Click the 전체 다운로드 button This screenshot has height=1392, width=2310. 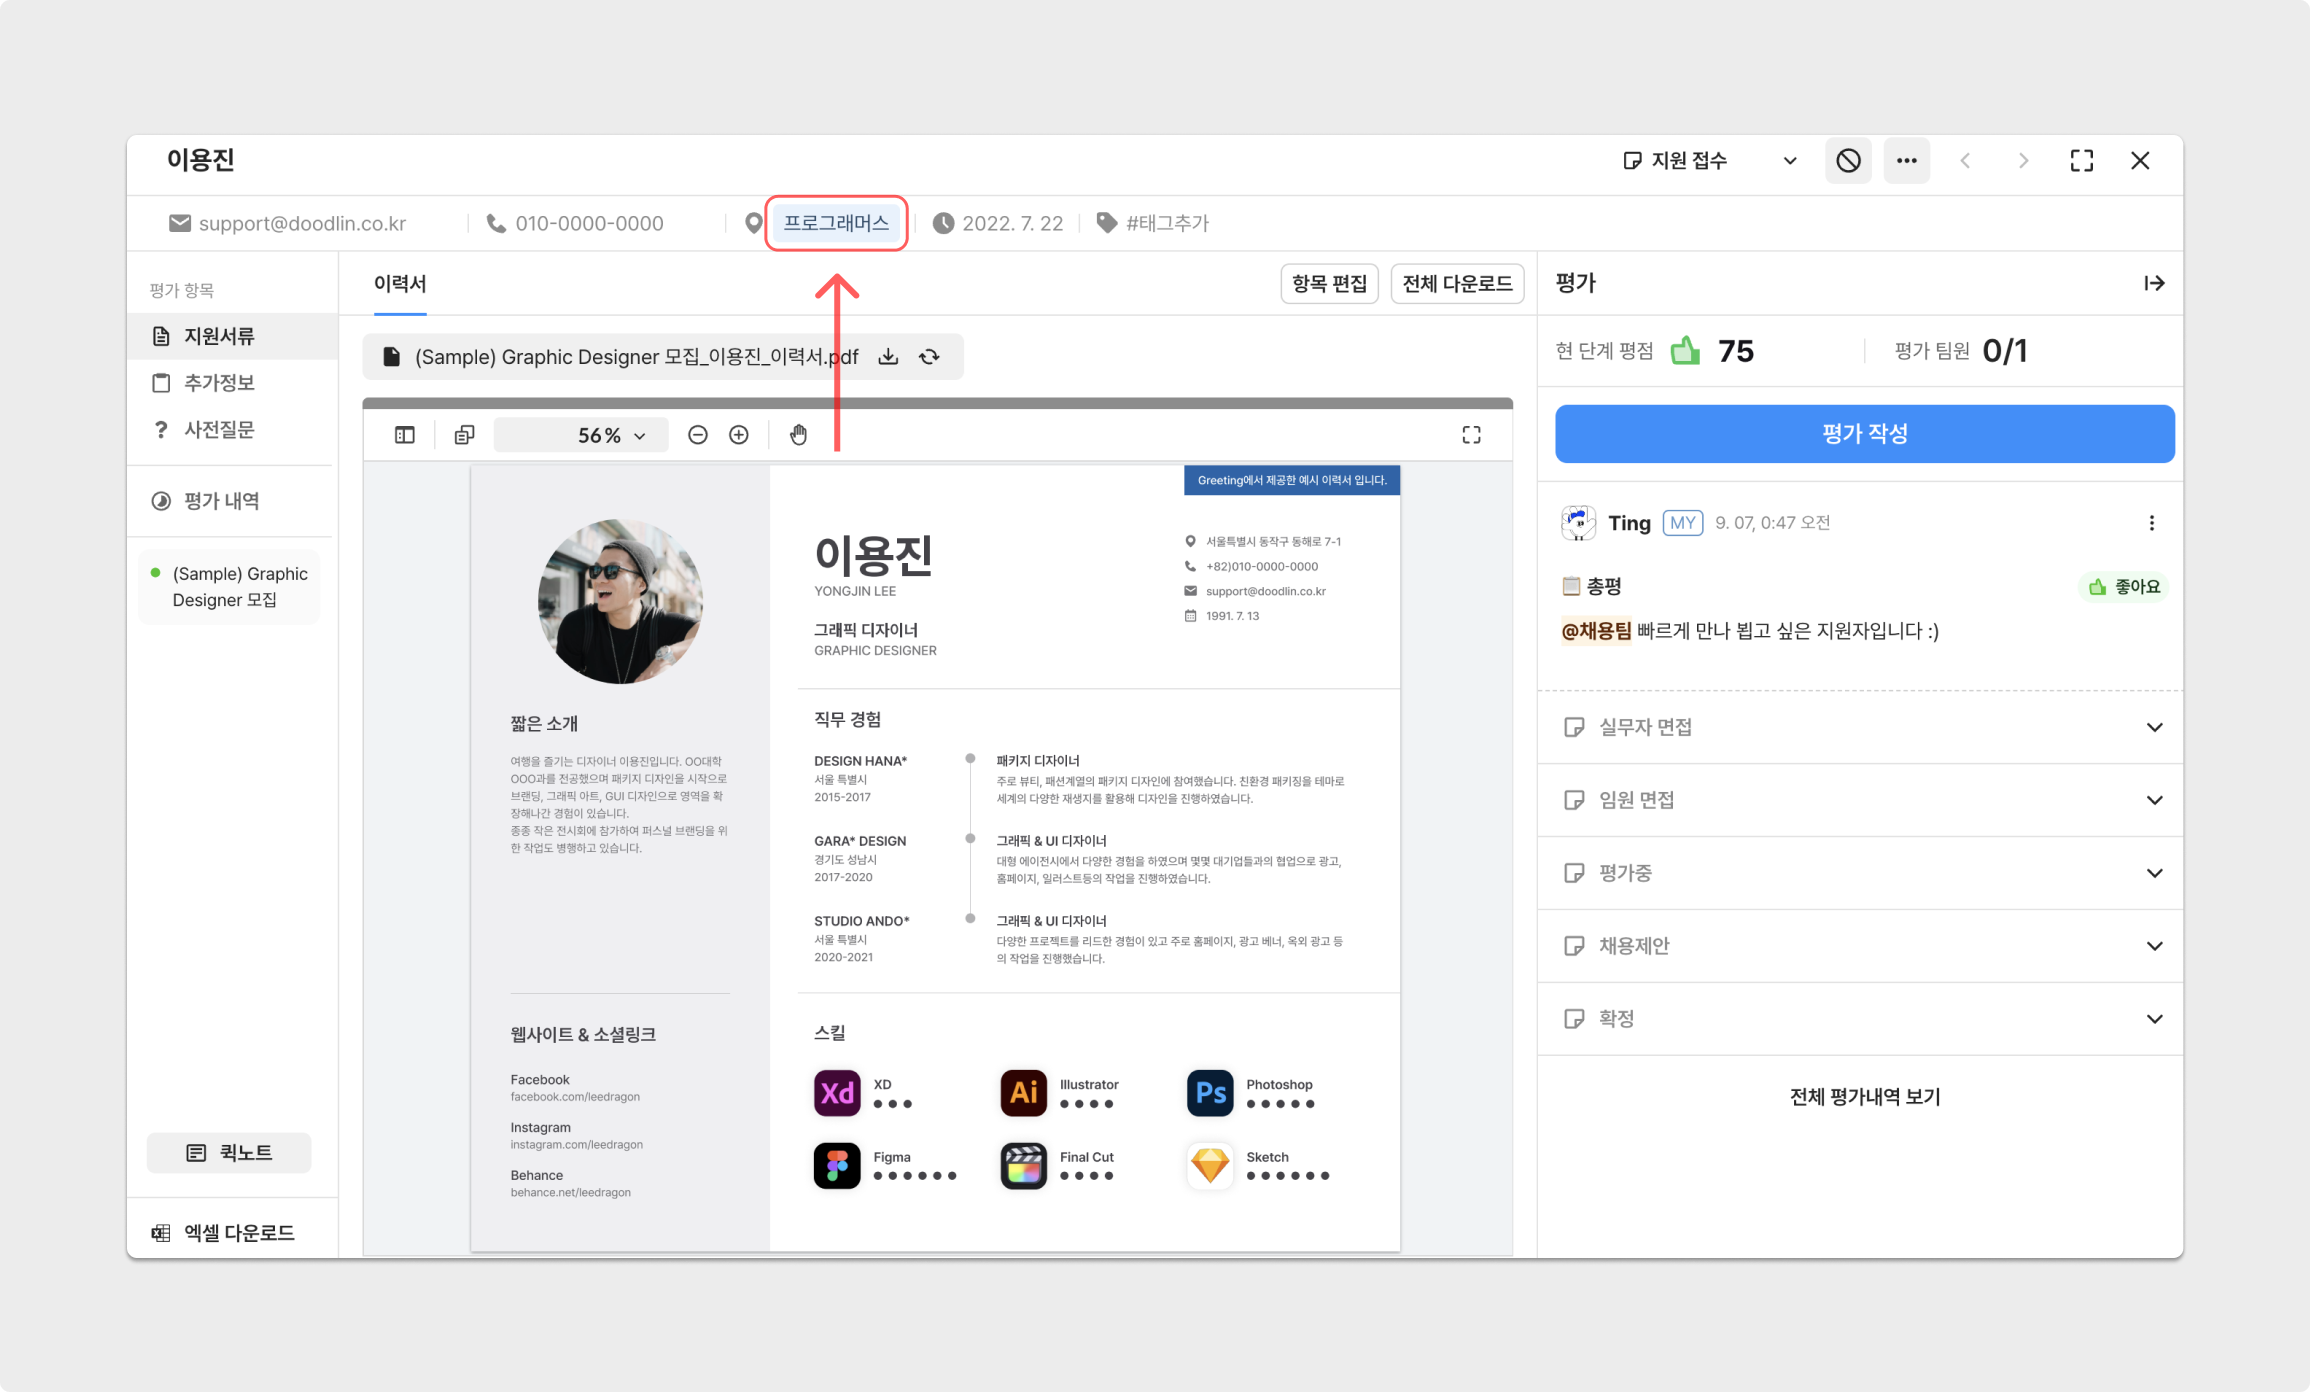coord(1457,284)
